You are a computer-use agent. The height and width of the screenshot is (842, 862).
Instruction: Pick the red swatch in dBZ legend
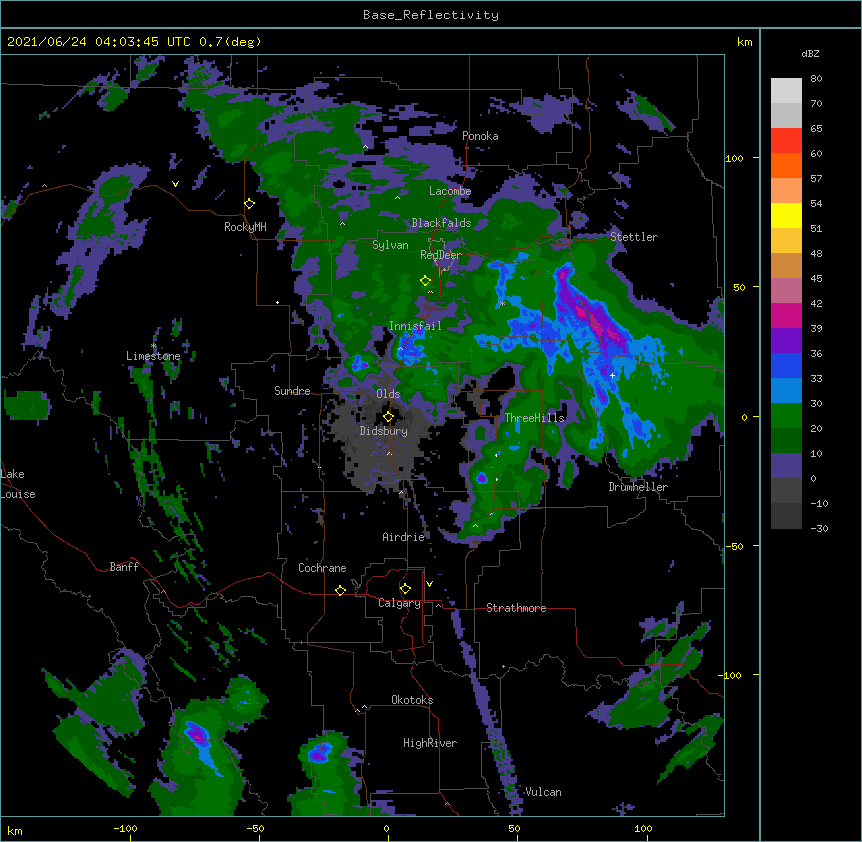coord(786,140)
